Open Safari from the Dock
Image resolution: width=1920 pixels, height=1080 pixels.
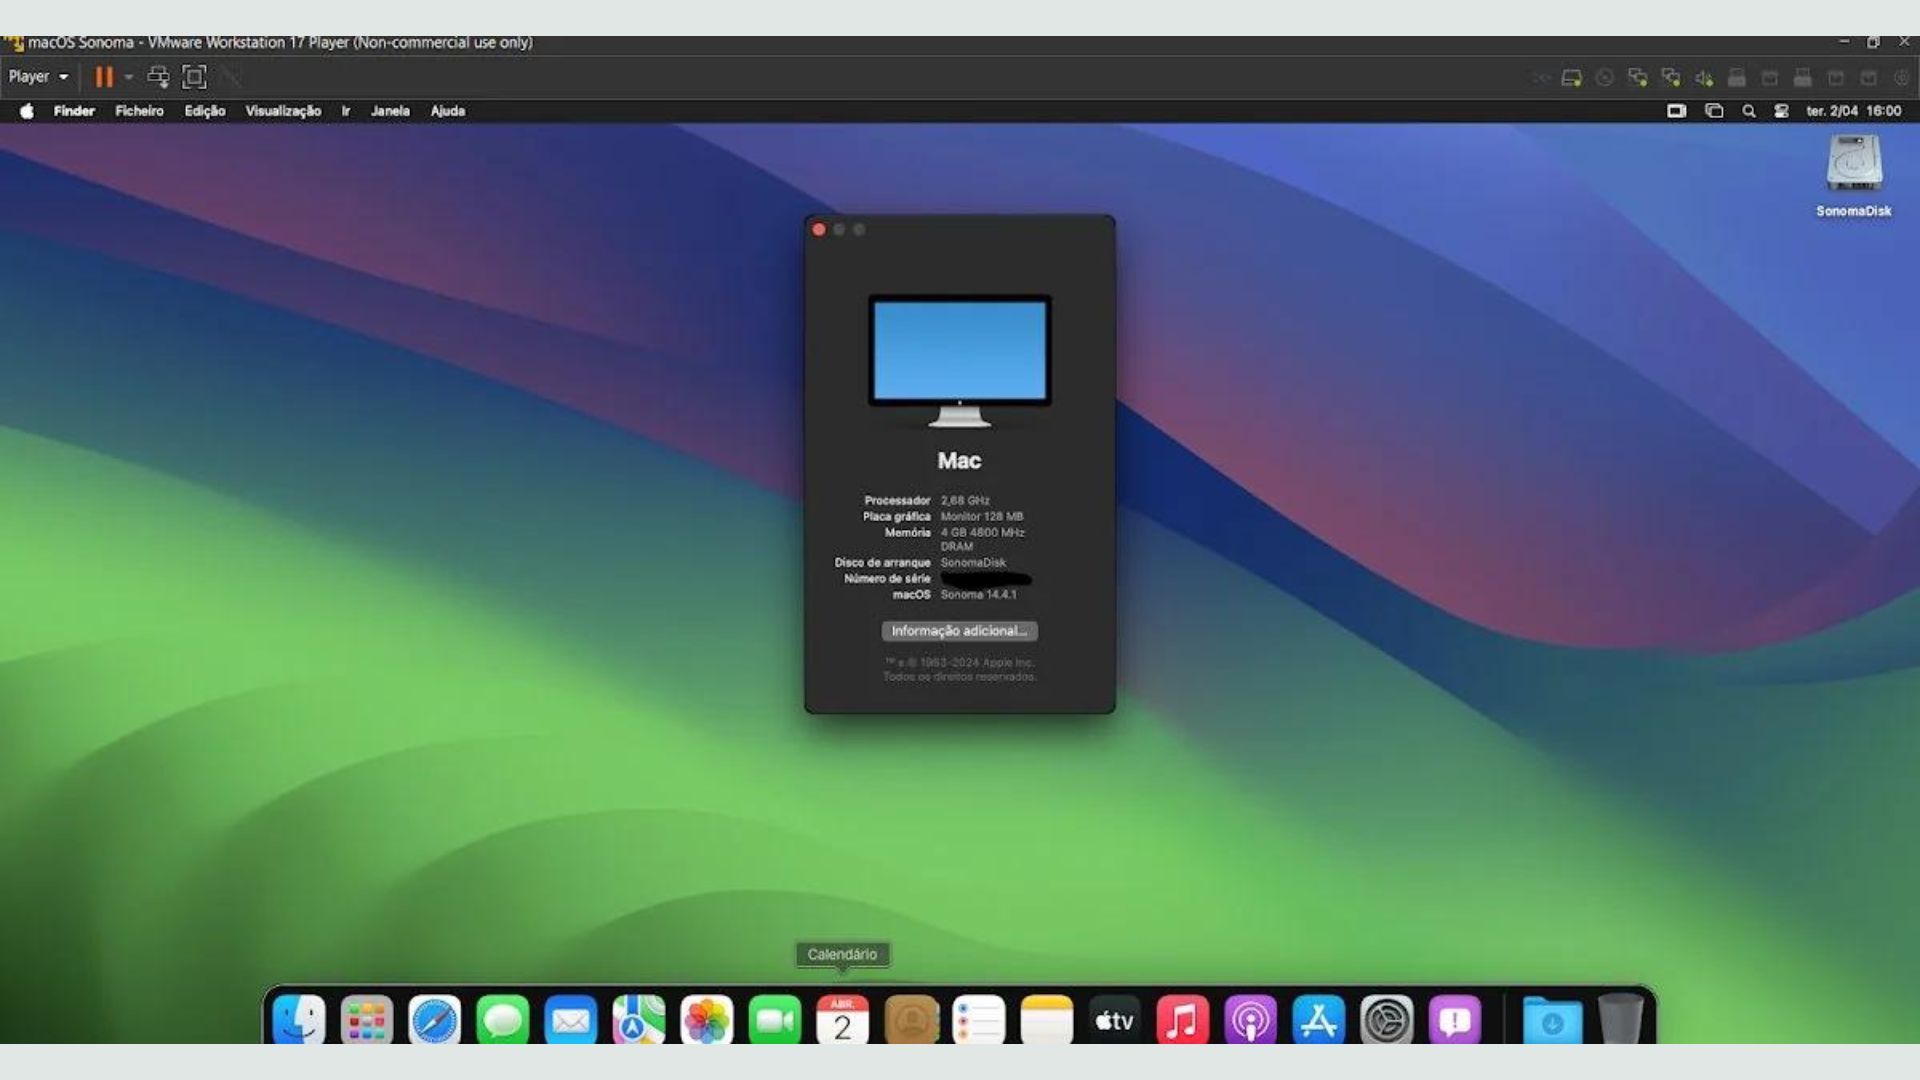pos(434,1020)
